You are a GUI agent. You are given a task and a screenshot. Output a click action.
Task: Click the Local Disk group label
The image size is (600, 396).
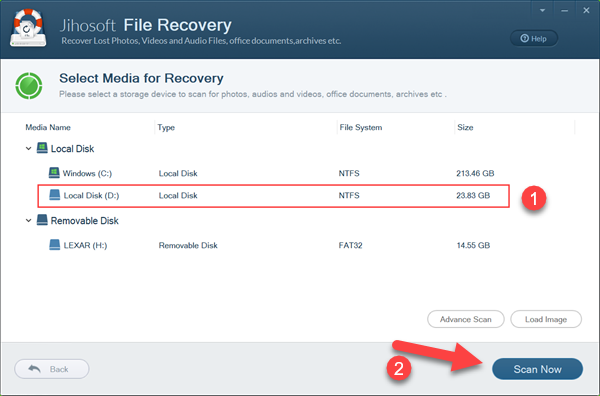72,148
